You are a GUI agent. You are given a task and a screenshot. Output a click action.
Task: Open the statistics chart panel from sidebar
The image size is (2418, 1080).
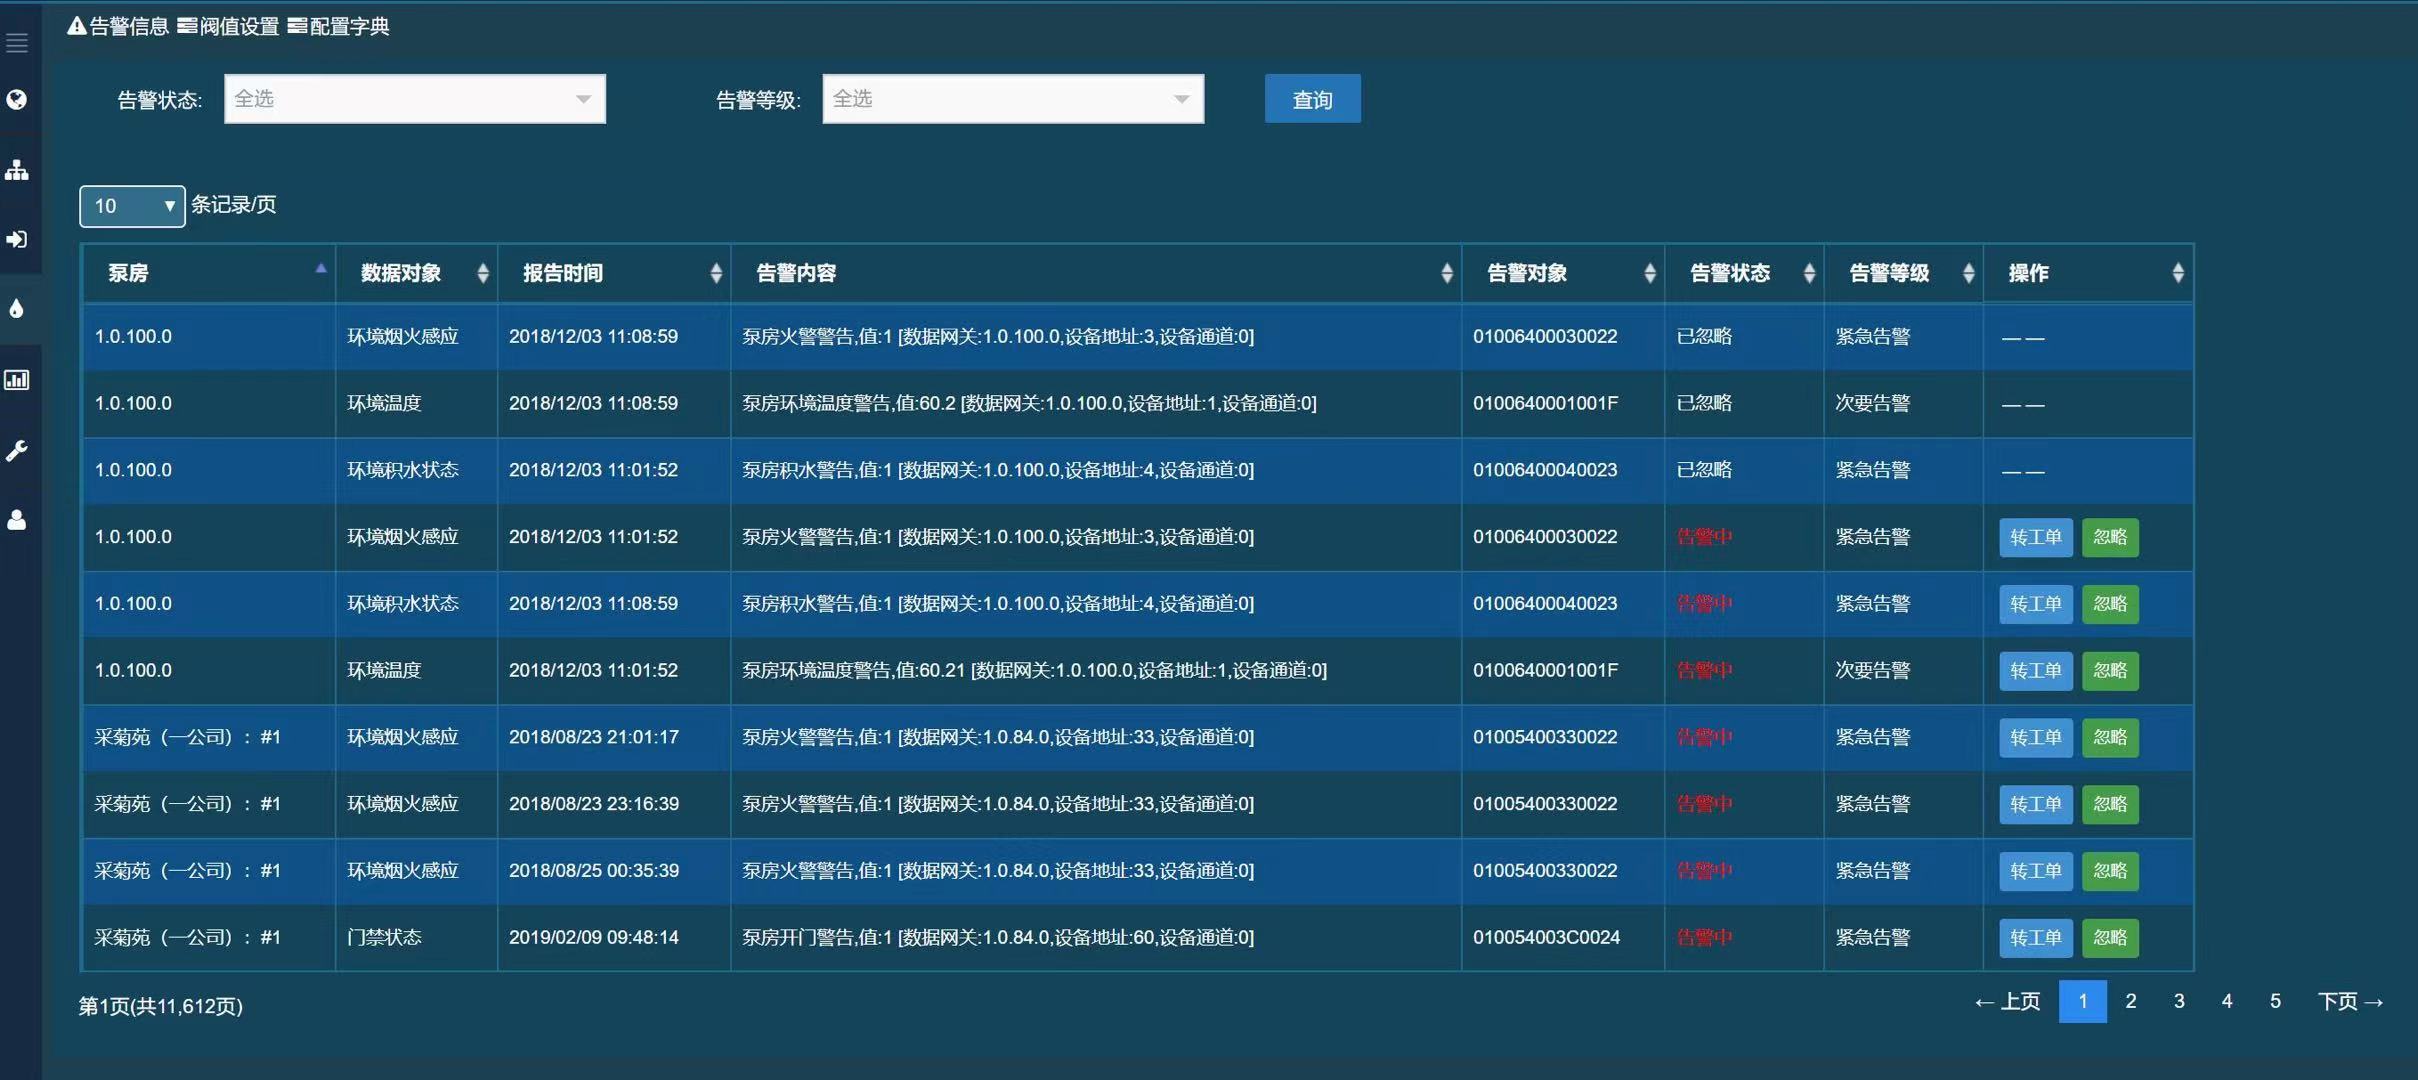(x=16, y=380)
